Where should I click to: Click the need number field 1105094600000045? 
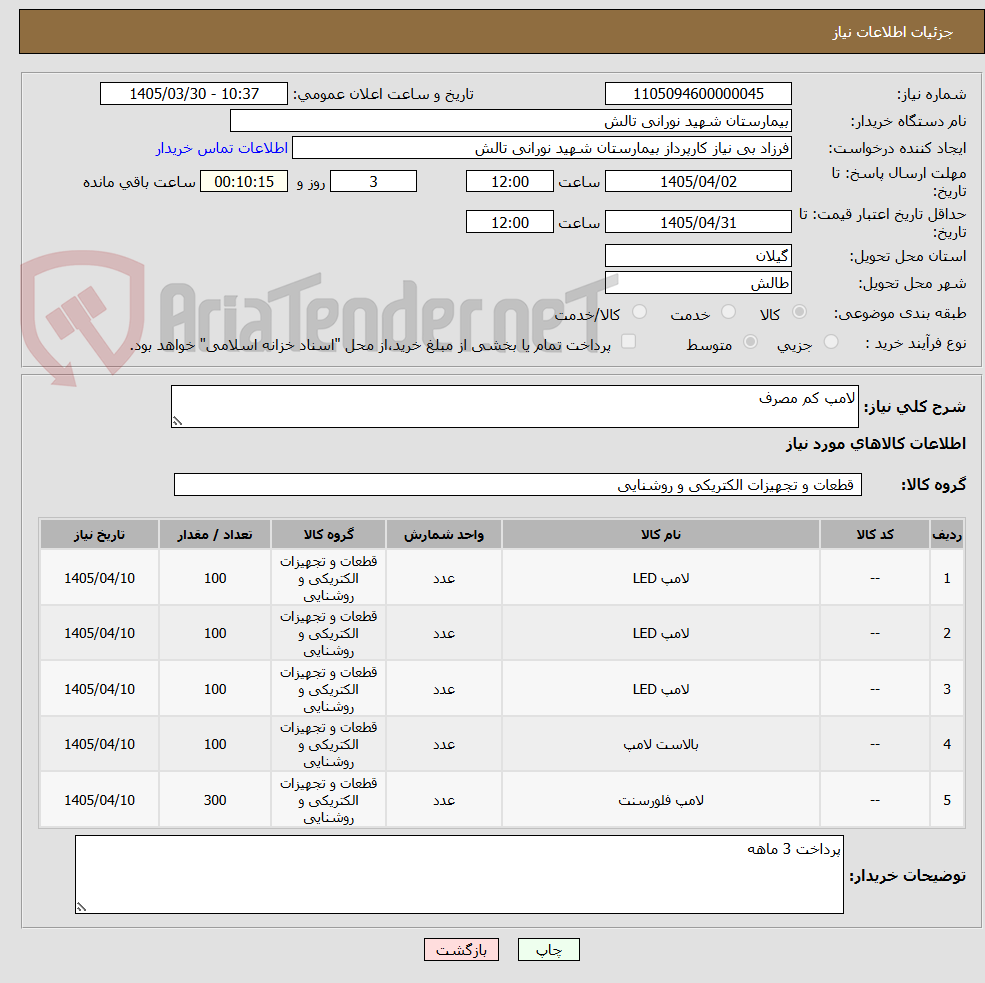(698, 94)
